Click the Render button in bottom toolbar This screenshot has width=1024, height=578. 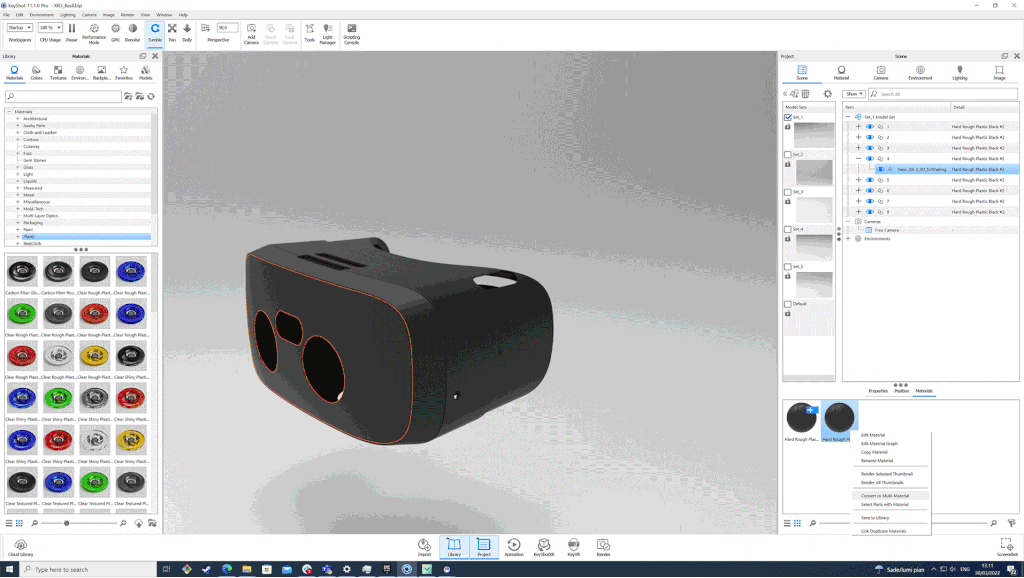603,546
